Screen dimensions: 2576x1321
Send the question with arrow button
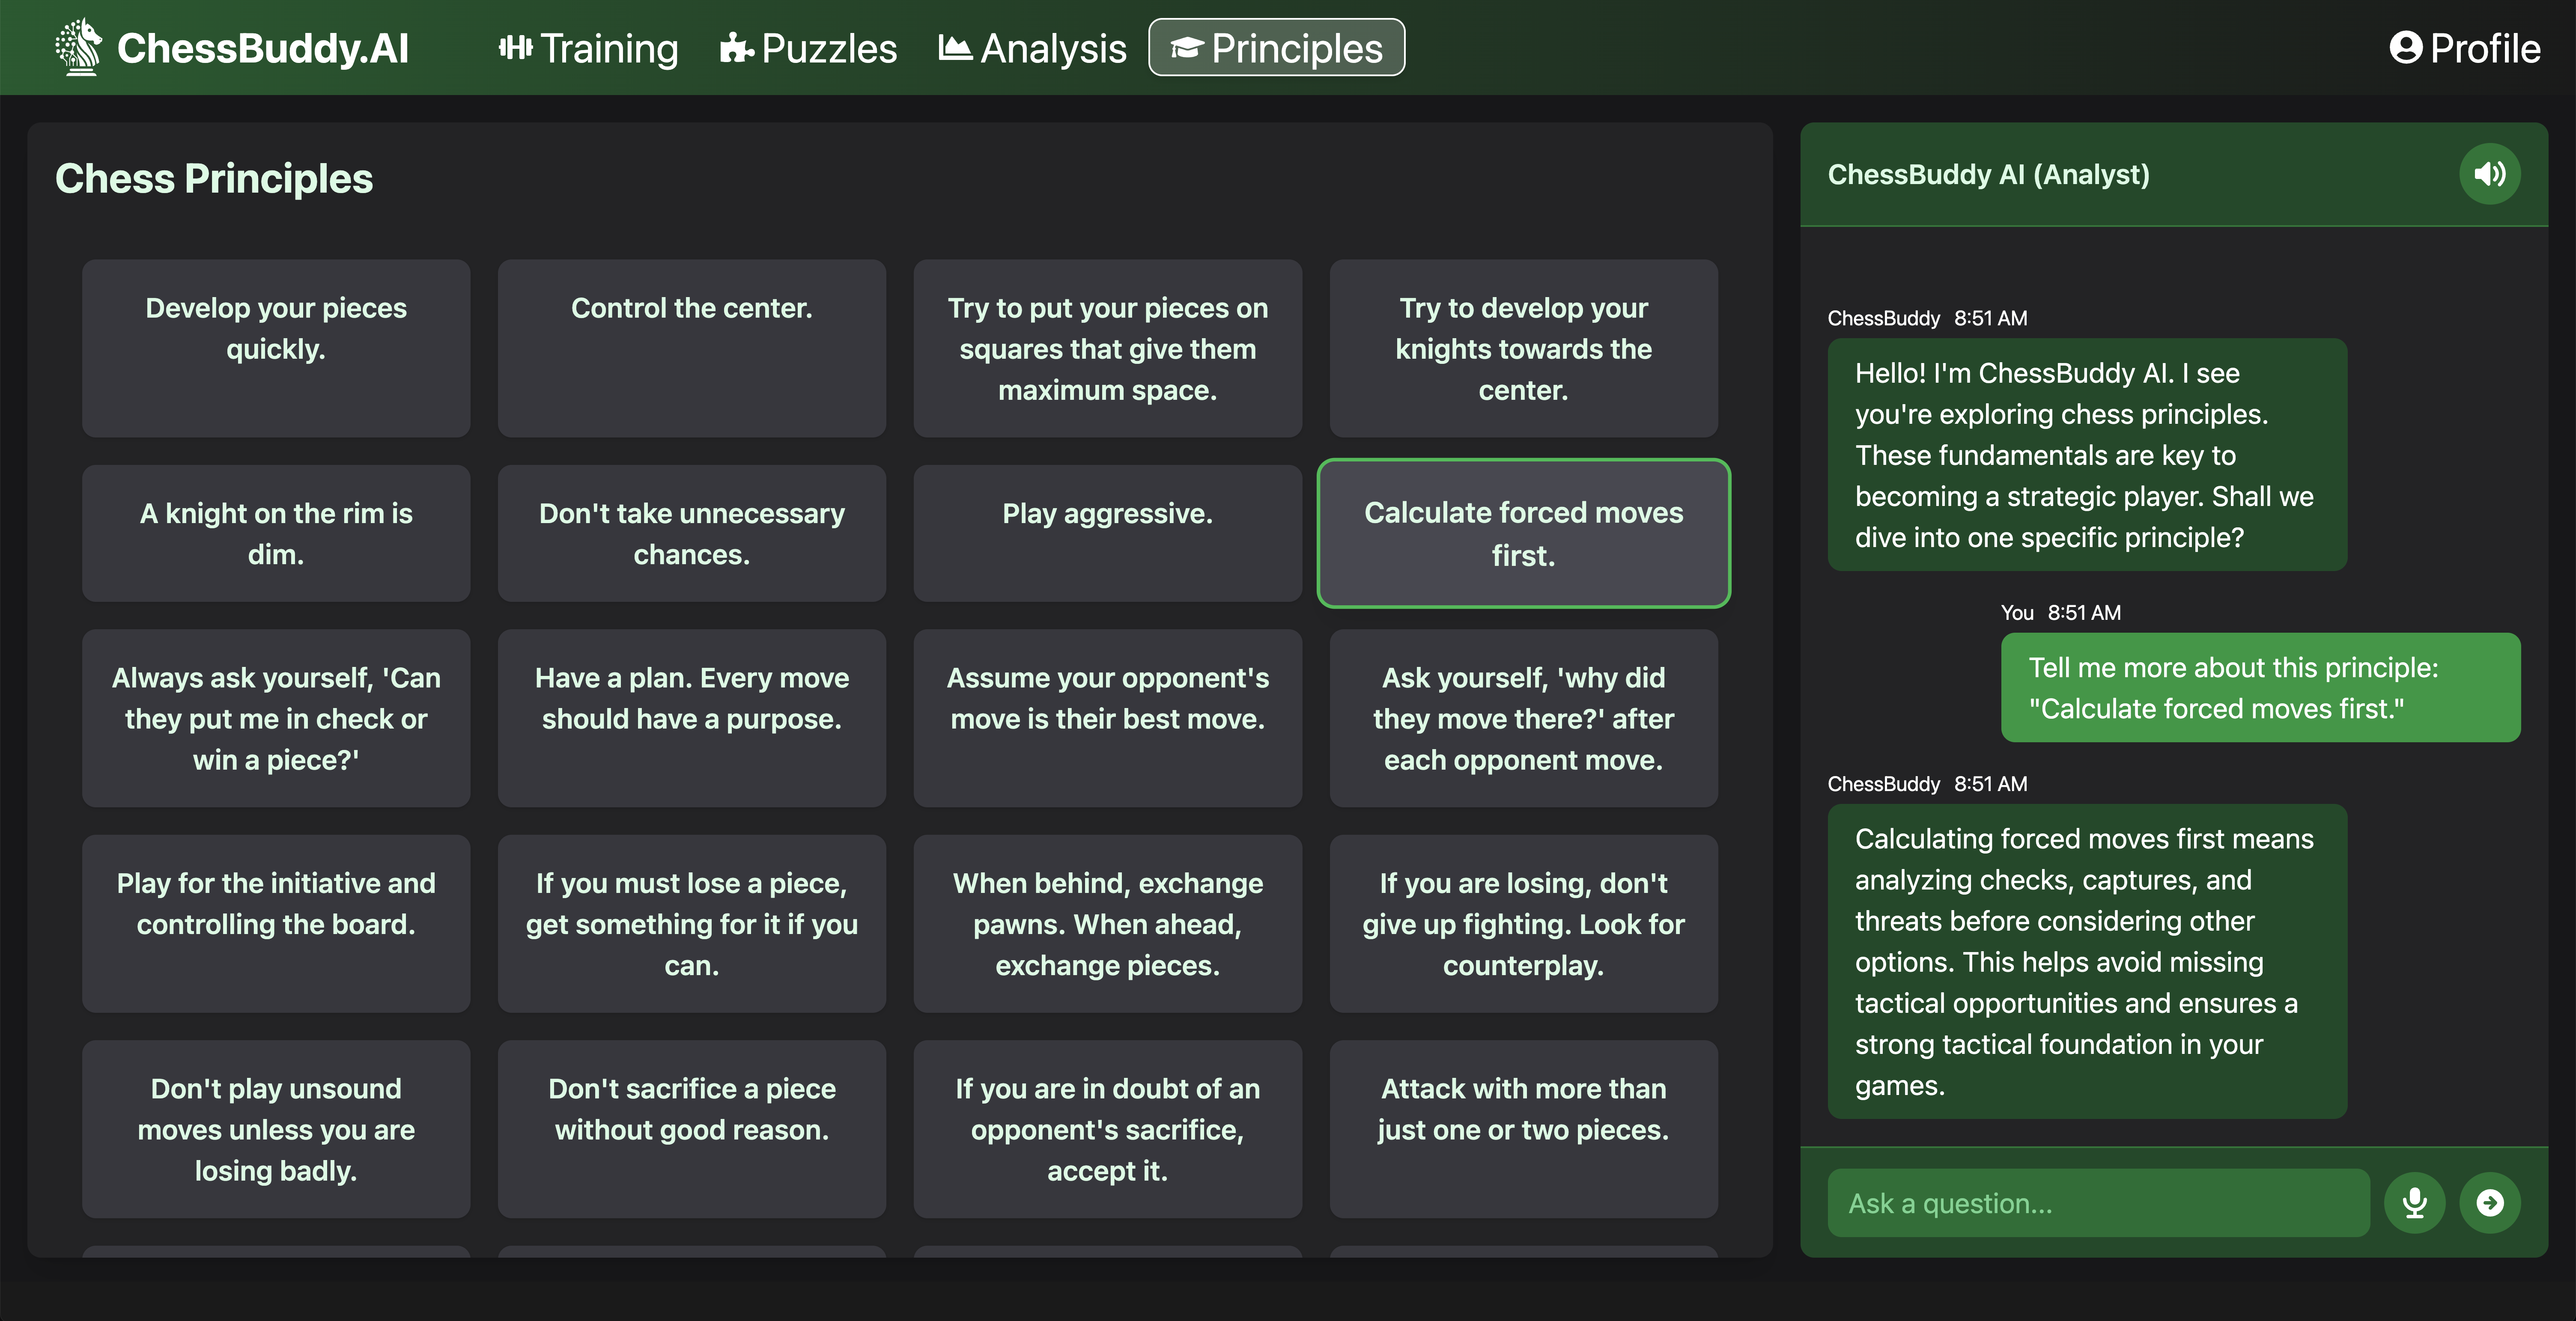[2490, 1202]
